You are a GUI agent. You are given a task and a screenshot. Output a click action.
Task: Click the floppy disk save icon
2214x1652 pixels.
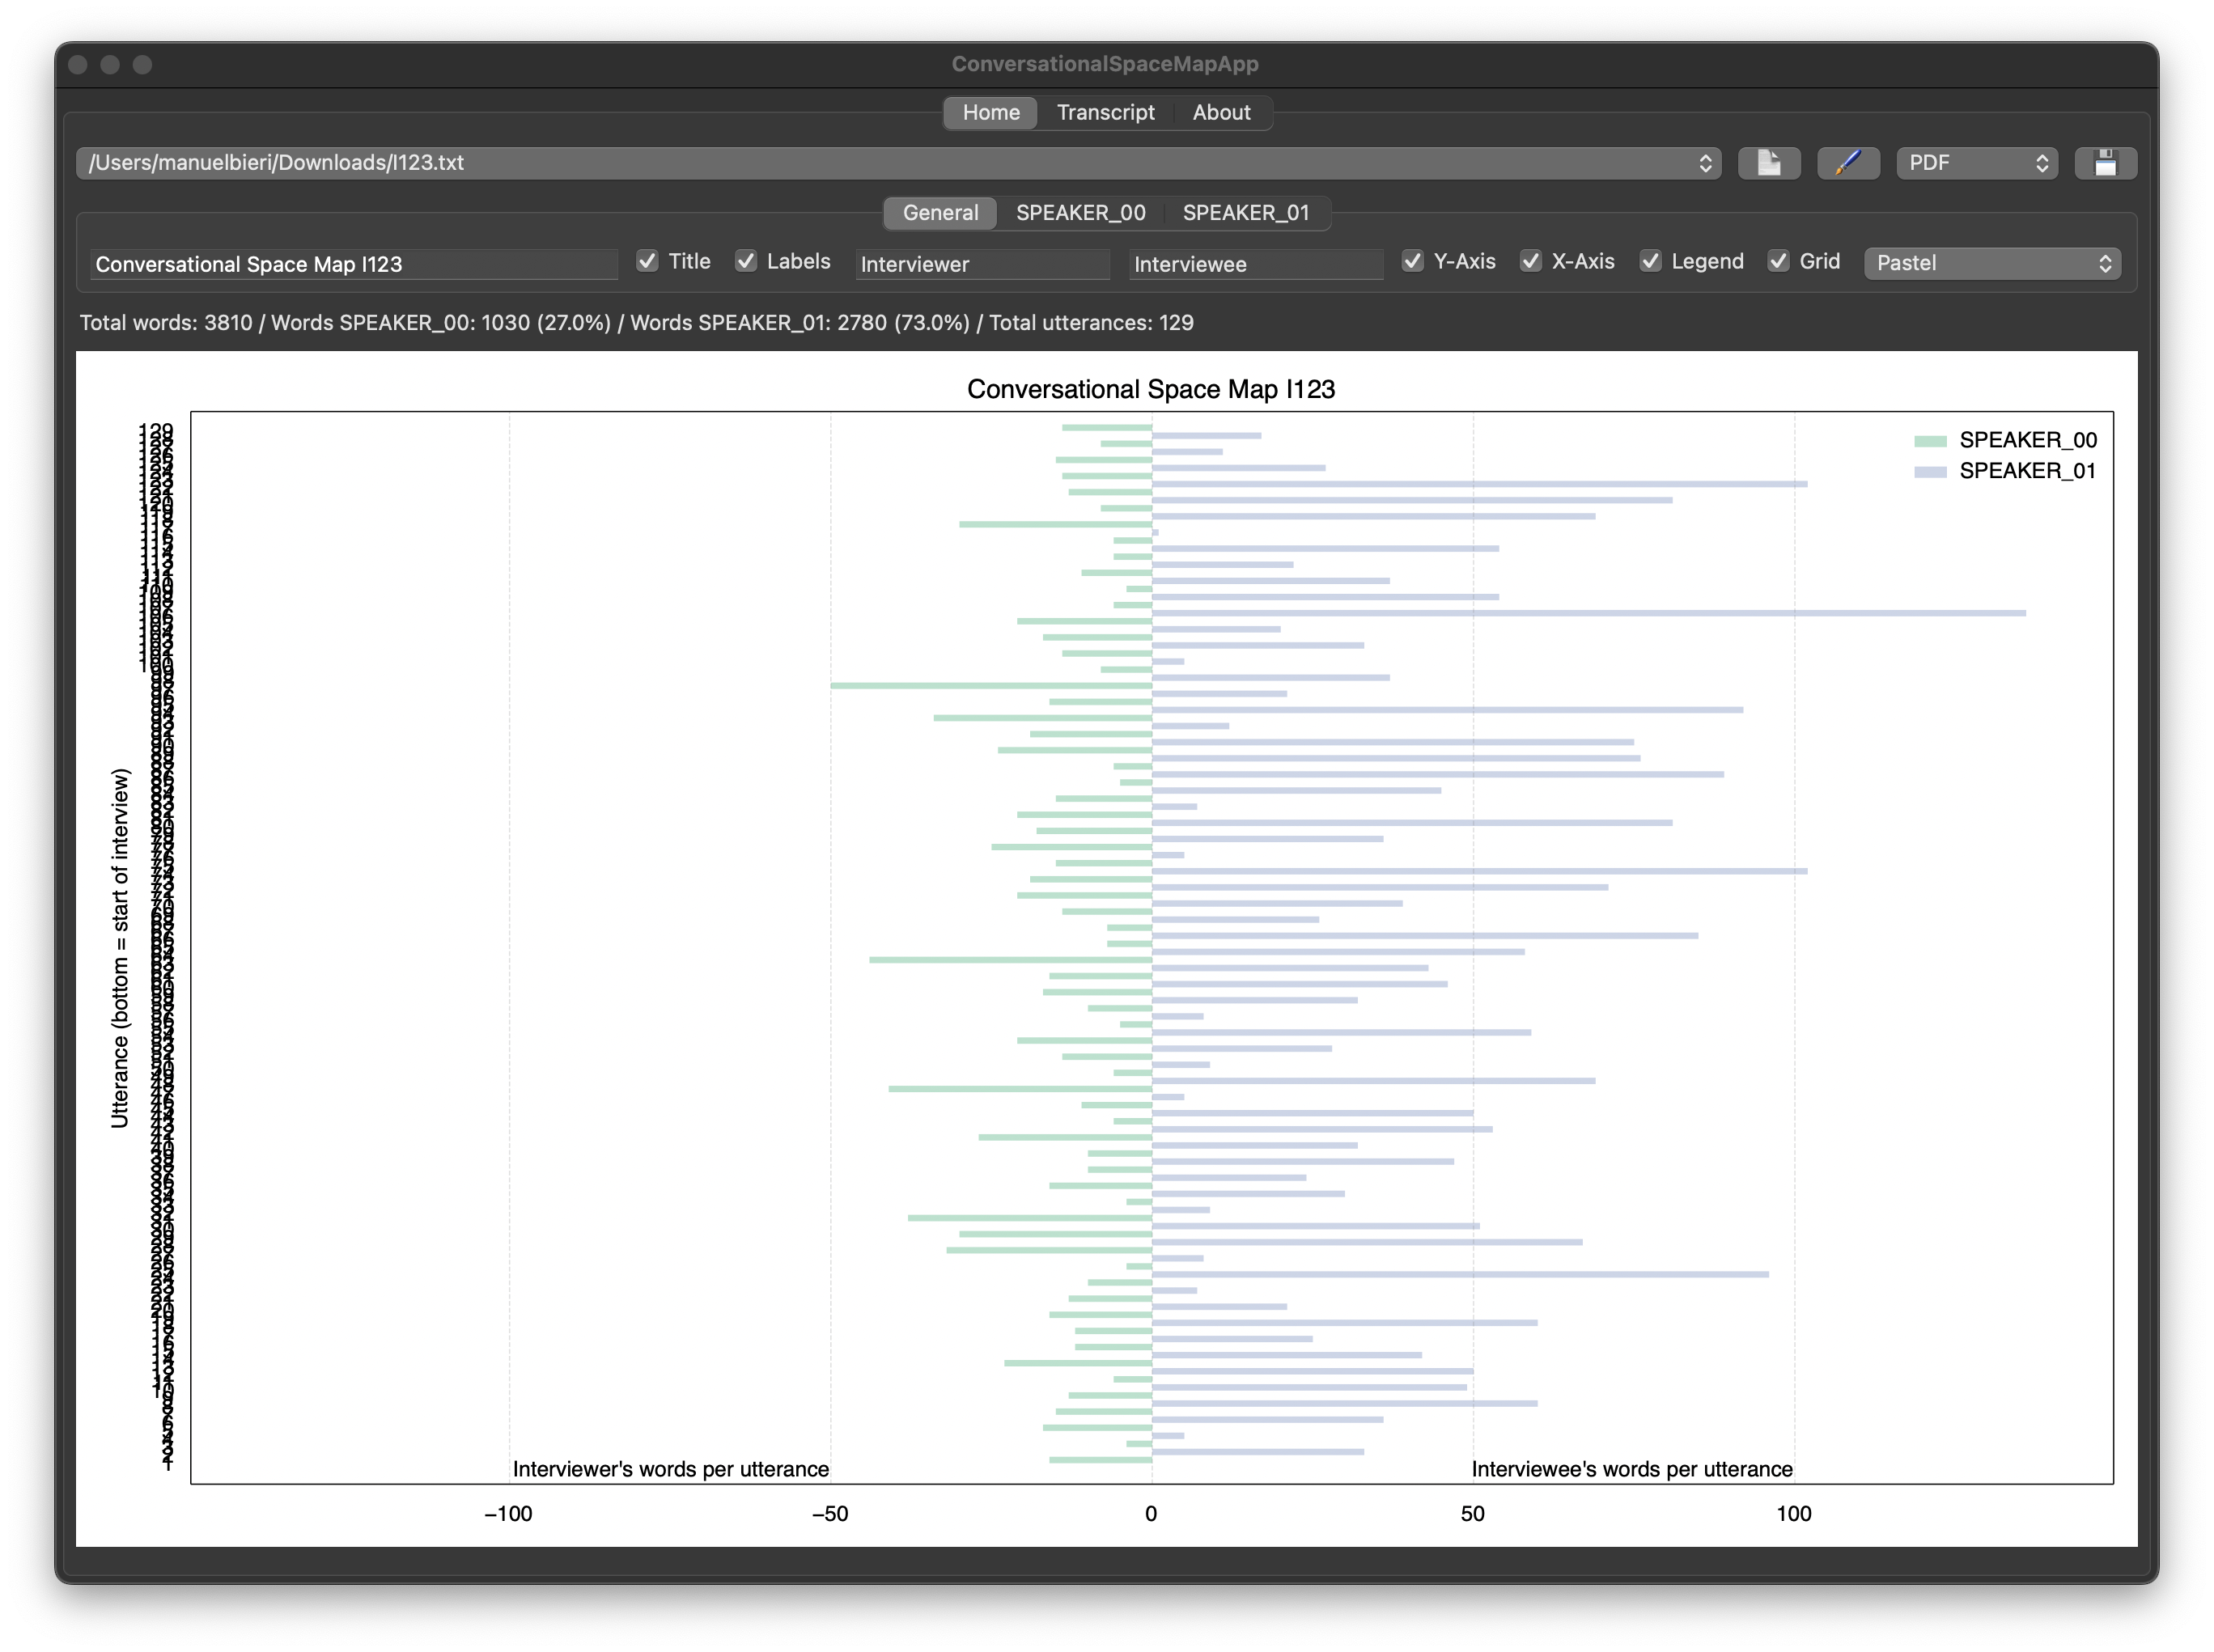(x=2105, y=163)
